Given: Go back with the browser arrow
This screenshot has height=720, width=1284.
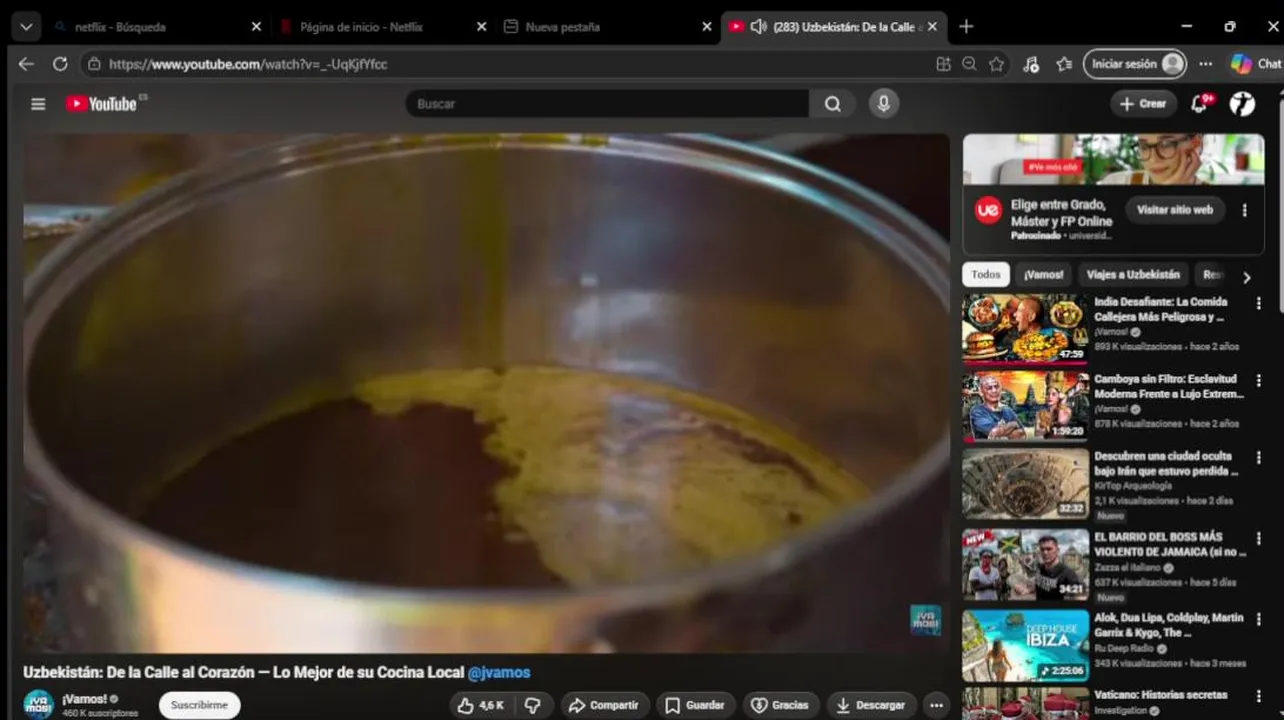Looking at the screenshot, I should (x=26, y=64).
